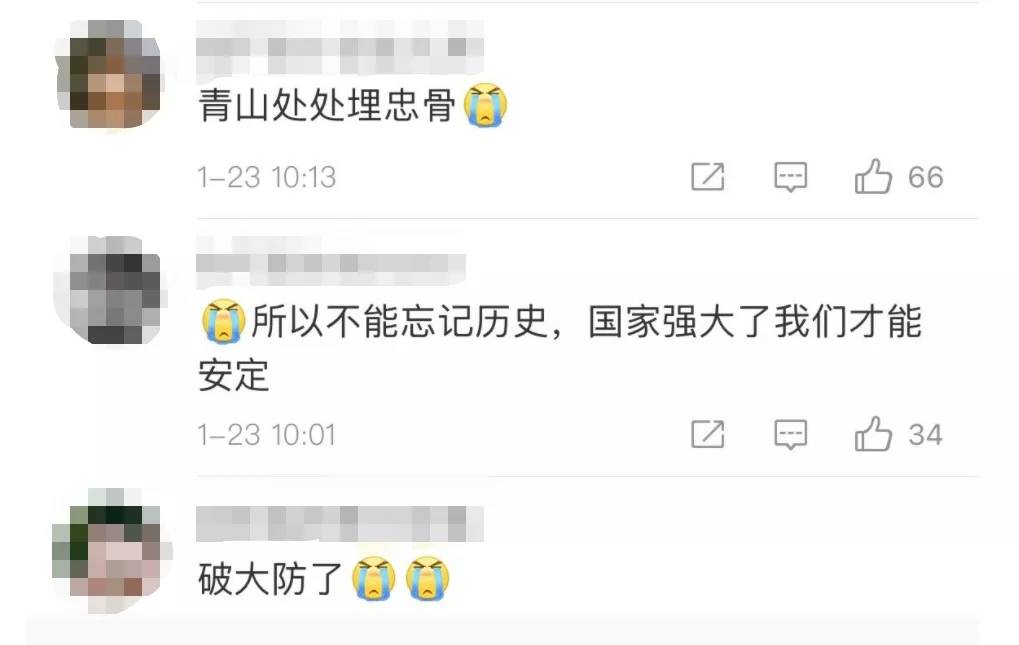Open first commenter's blurred username

[339, 47]
